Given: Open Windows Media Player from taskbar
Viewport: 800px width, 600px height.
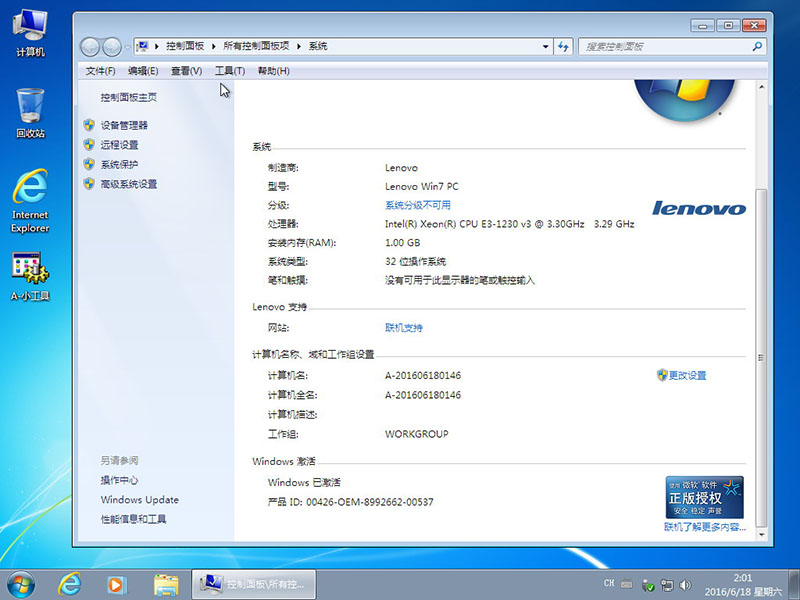Looking at the screenshot, I should (x=116, y=585).
